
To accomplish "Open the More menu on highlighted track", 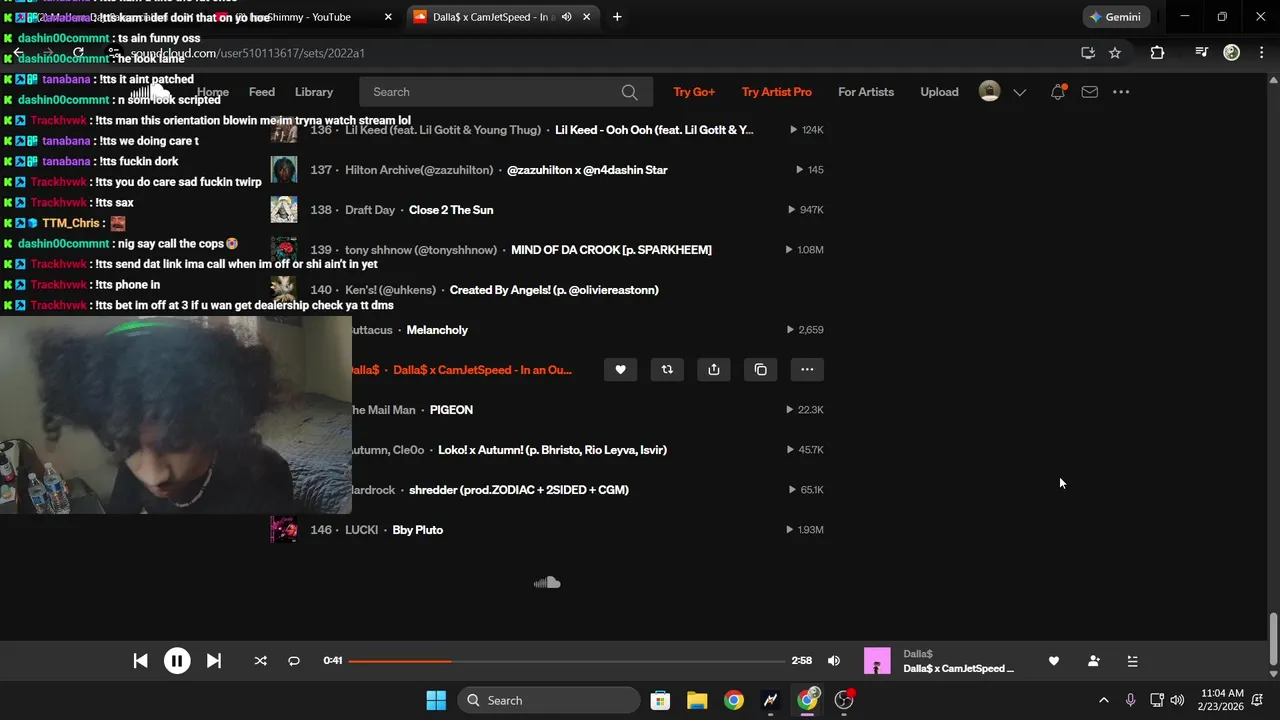I will click(x=807, y=370).
